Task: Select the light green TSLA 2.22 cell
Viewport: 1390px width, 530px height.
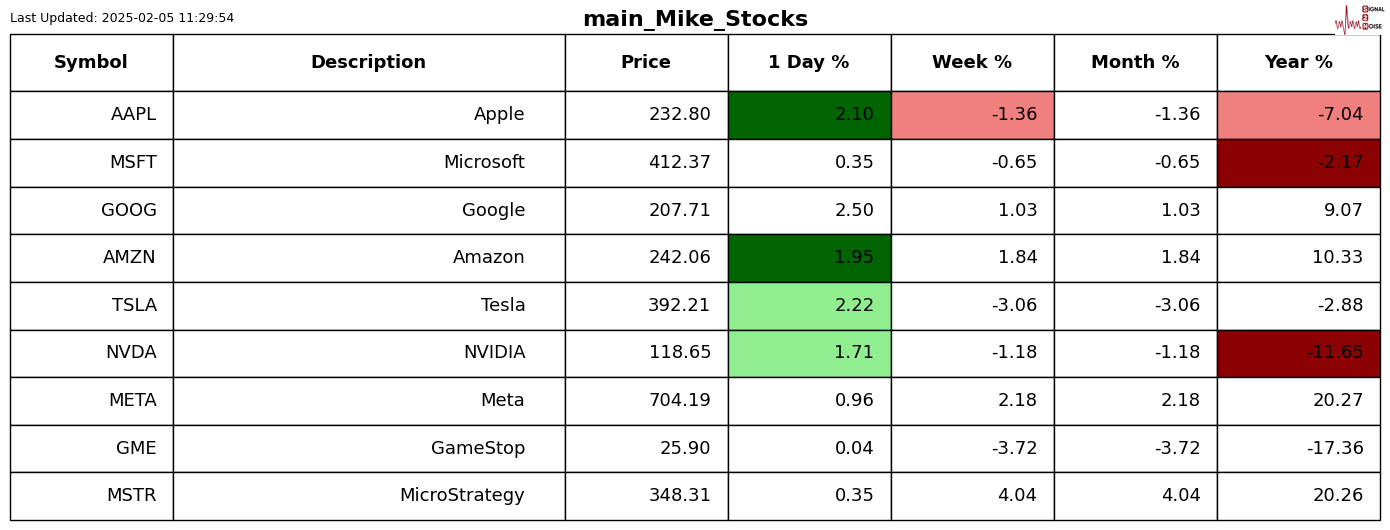Action: (809, 306)
